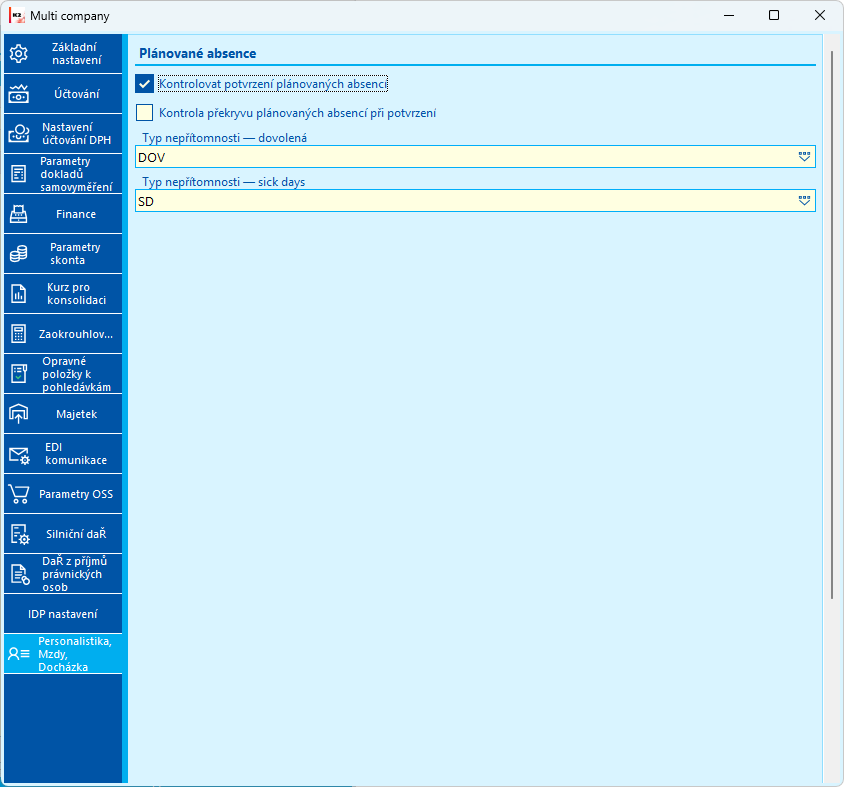
Task: Click the Parametry skonta coins icon
Action: pos(19,254)
